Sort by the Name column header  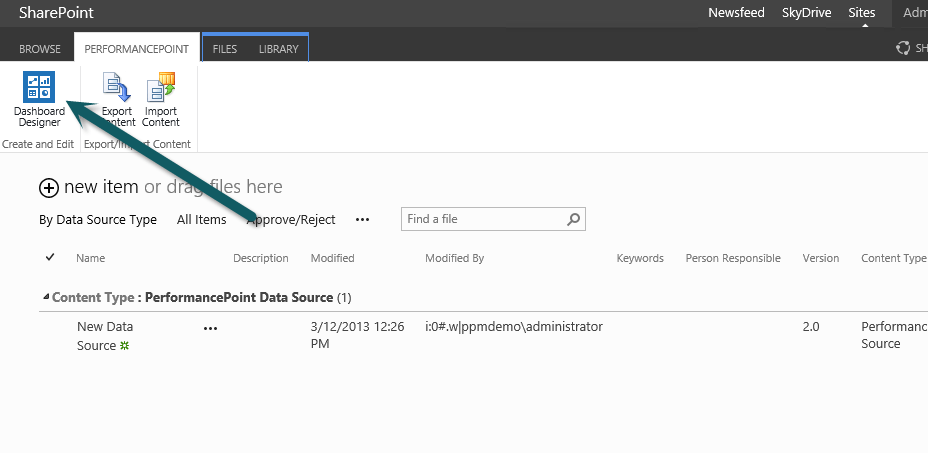(x=91, y=258)
